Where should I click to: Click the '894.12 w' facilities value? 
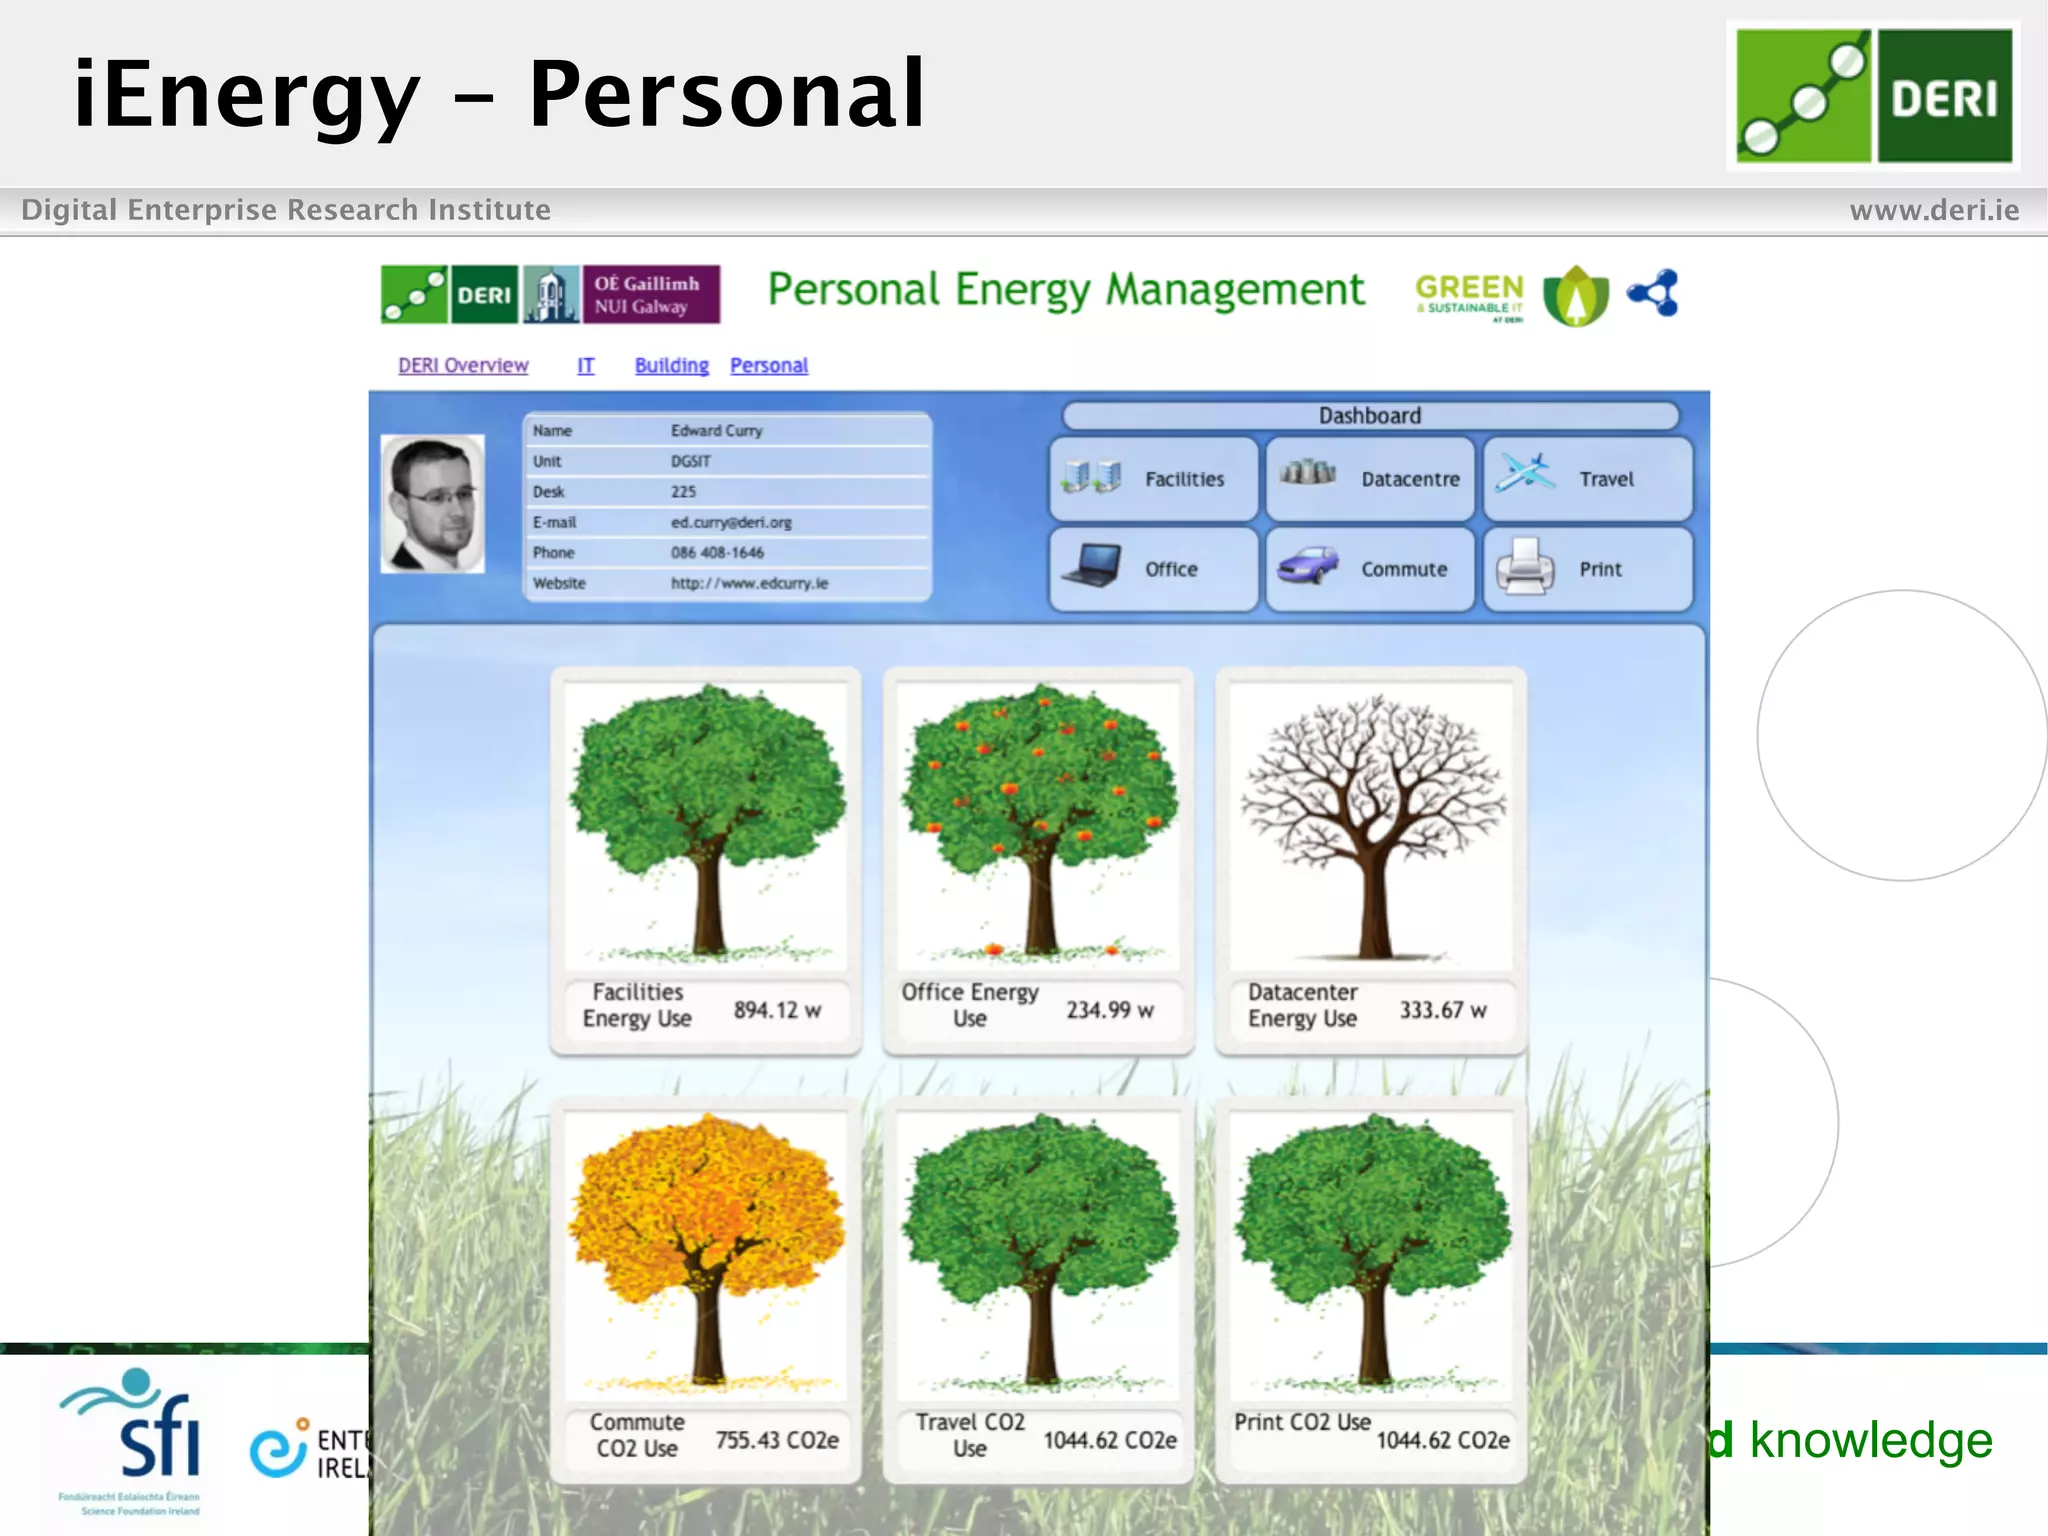777,1010
